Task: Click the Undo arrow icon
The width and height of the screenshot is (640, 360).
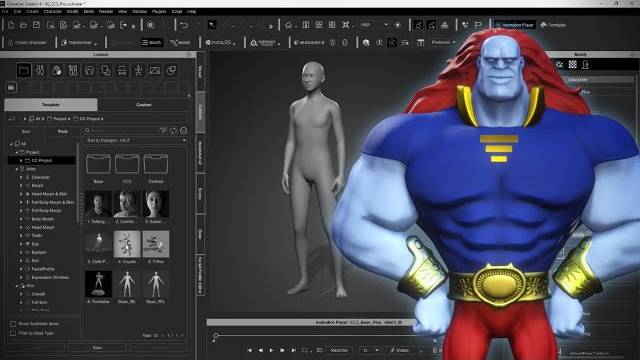Action: pos(184,25)
